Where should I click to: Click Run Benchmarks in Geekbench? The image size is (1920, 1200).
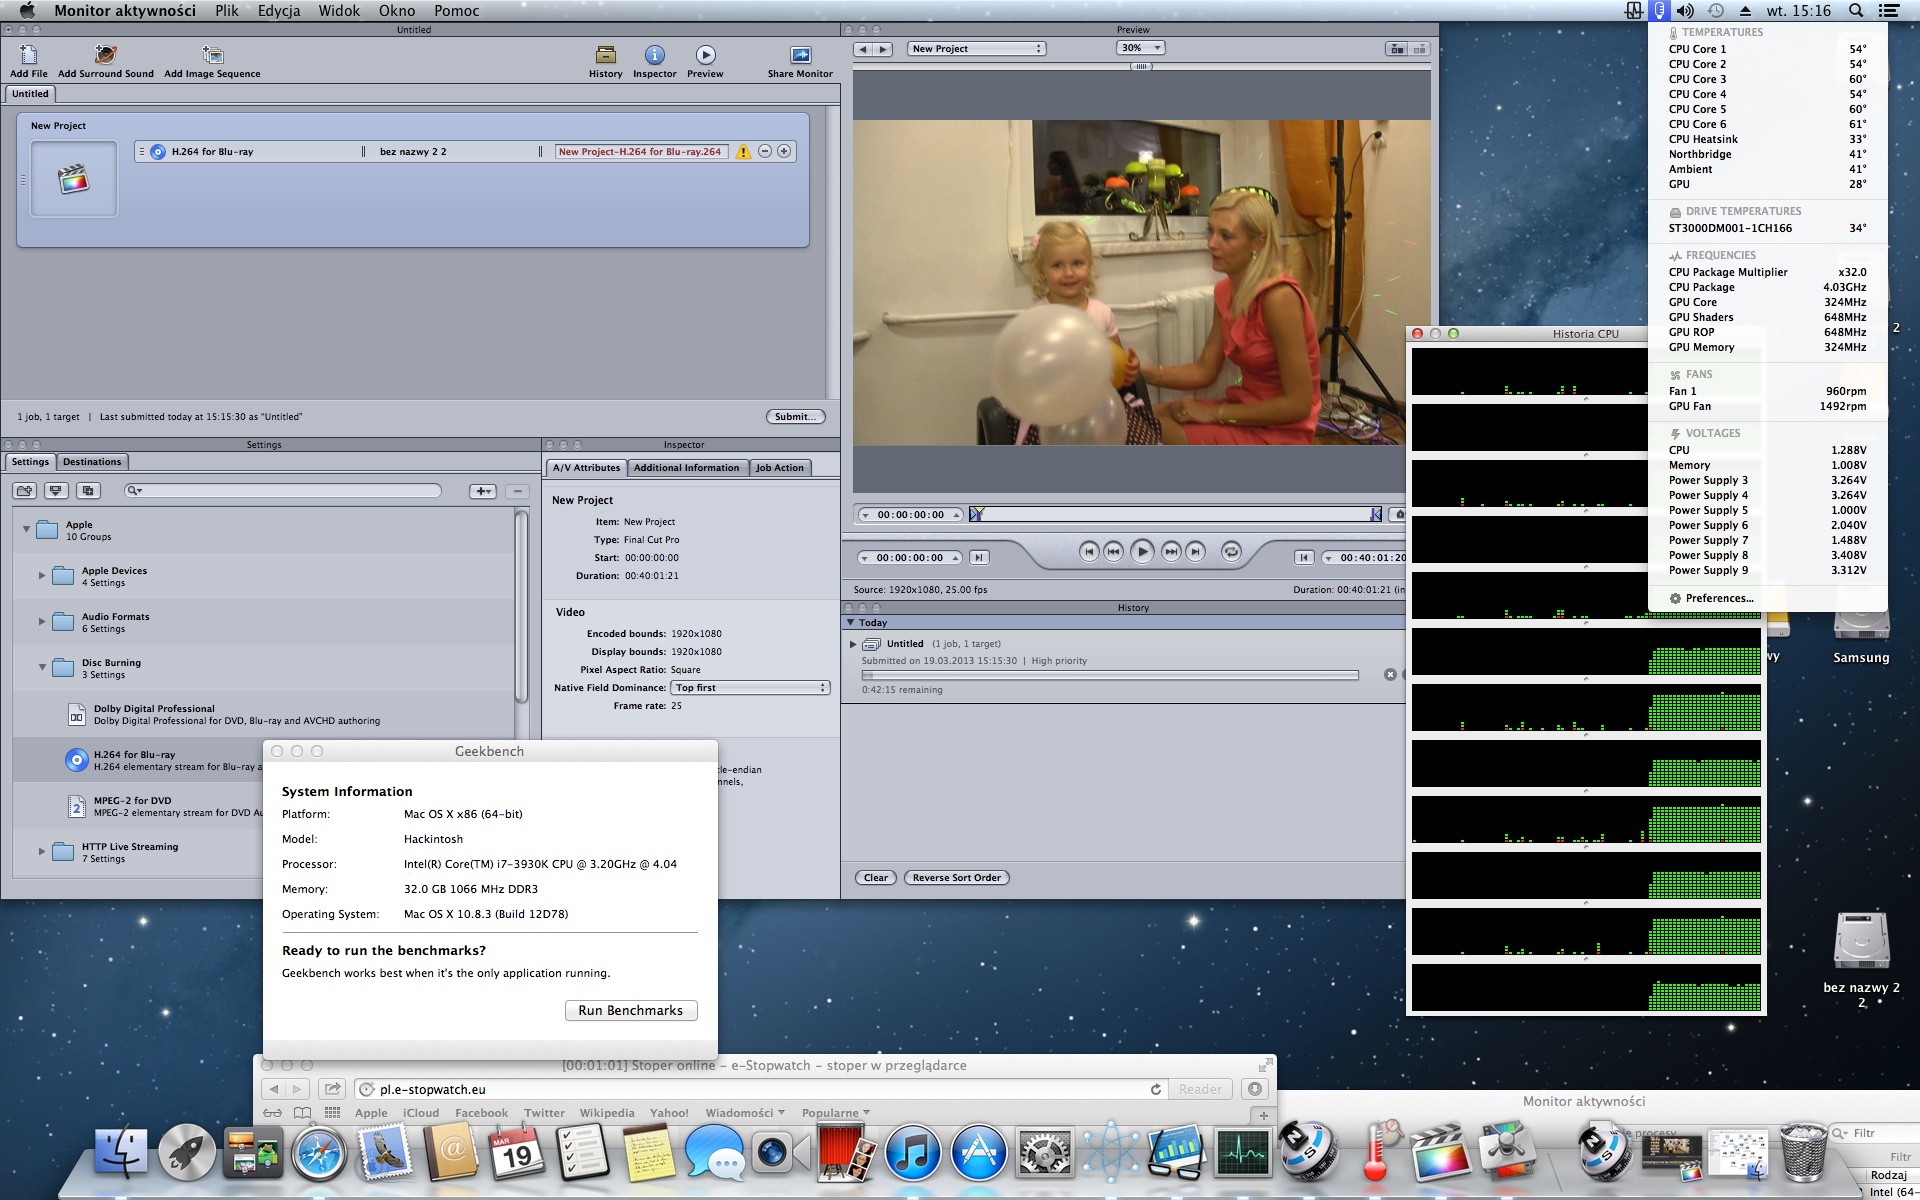coord(631,1011)
